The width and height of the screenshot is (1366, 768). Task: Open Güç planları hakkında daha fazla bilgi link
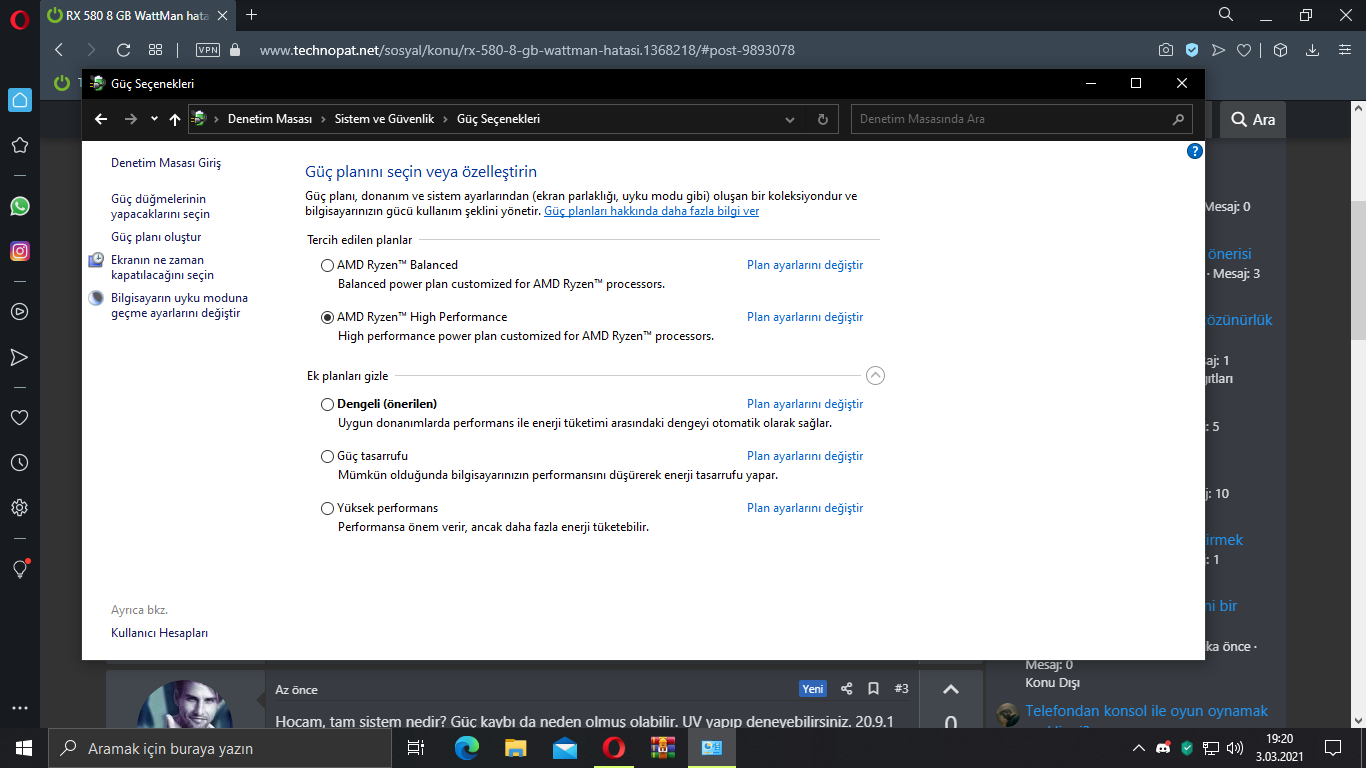tap(651, 211)
